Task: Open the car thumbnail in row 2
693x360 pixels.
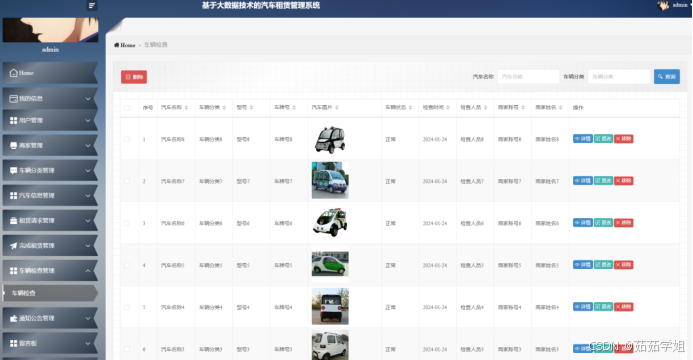Action: point(330,180)
